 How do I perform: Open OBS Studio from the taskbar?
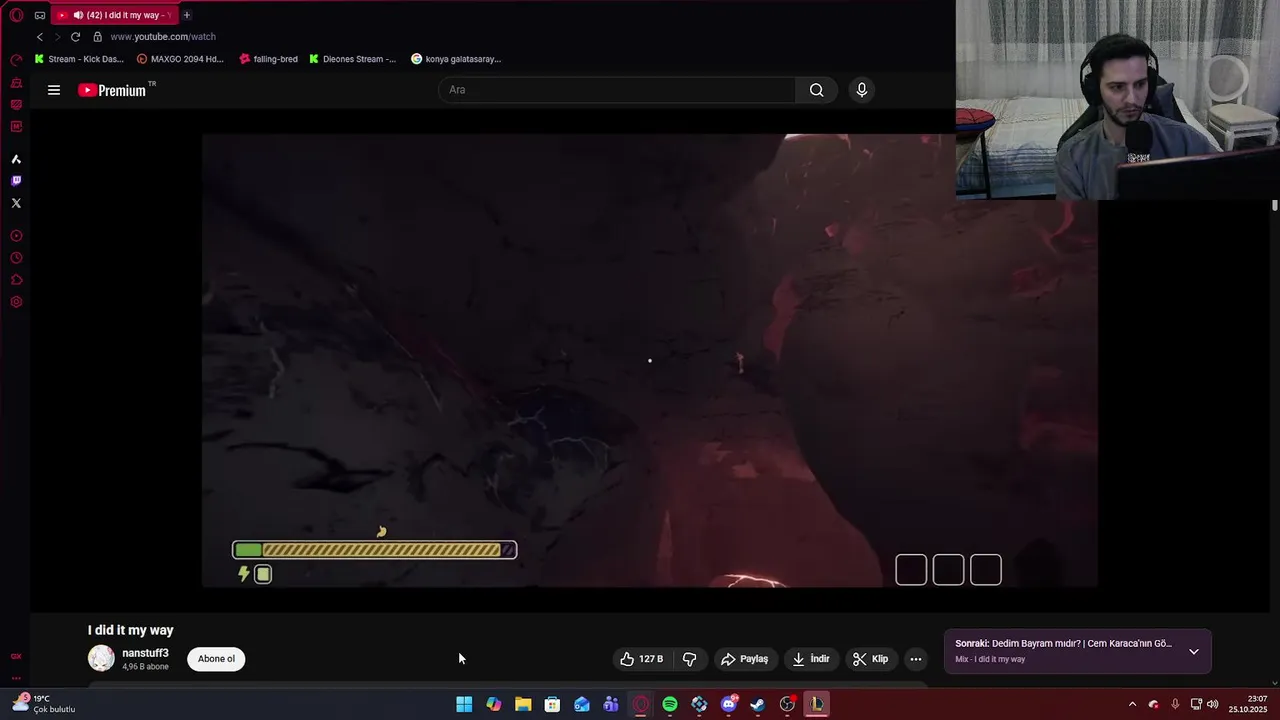tap(787, 704)
